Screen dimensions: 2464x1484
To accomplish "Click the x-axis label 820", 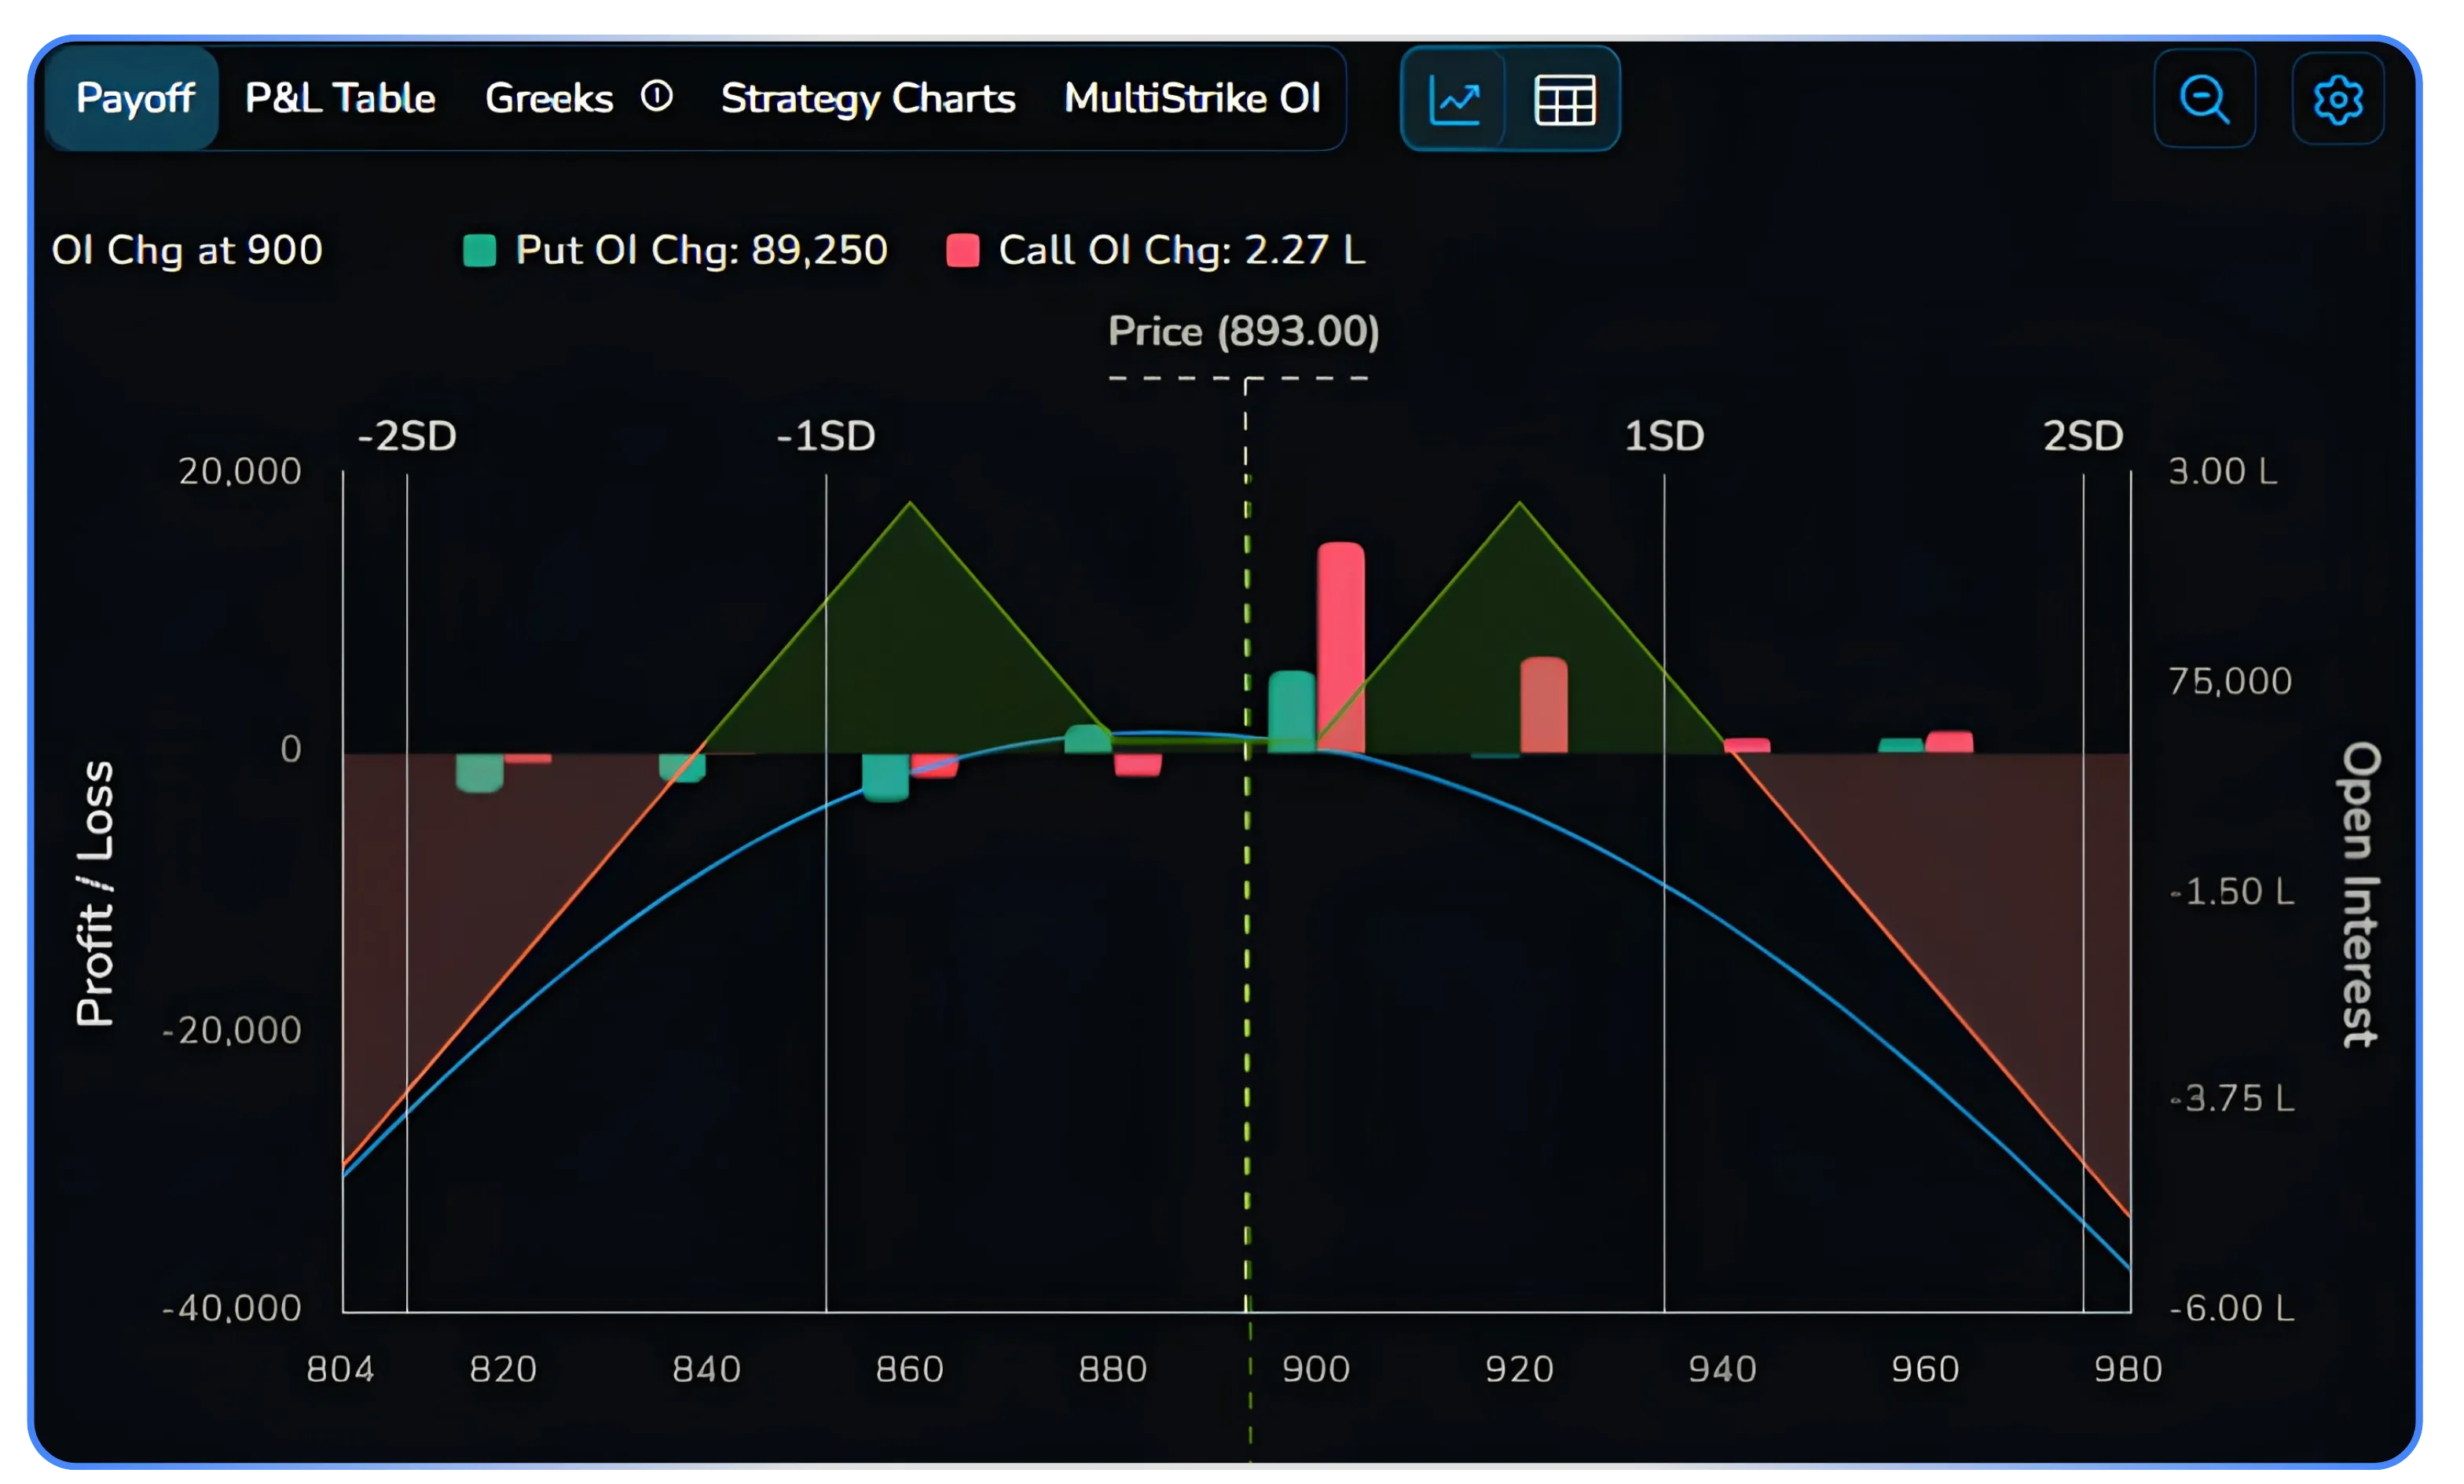I will tap(503, 1369).
